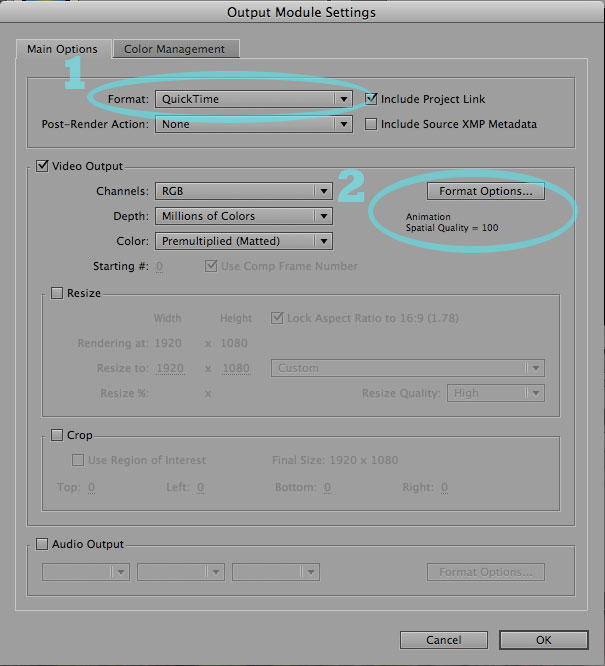Toggle Use Comp Frame Number checkbox

[x=211, y=266]
